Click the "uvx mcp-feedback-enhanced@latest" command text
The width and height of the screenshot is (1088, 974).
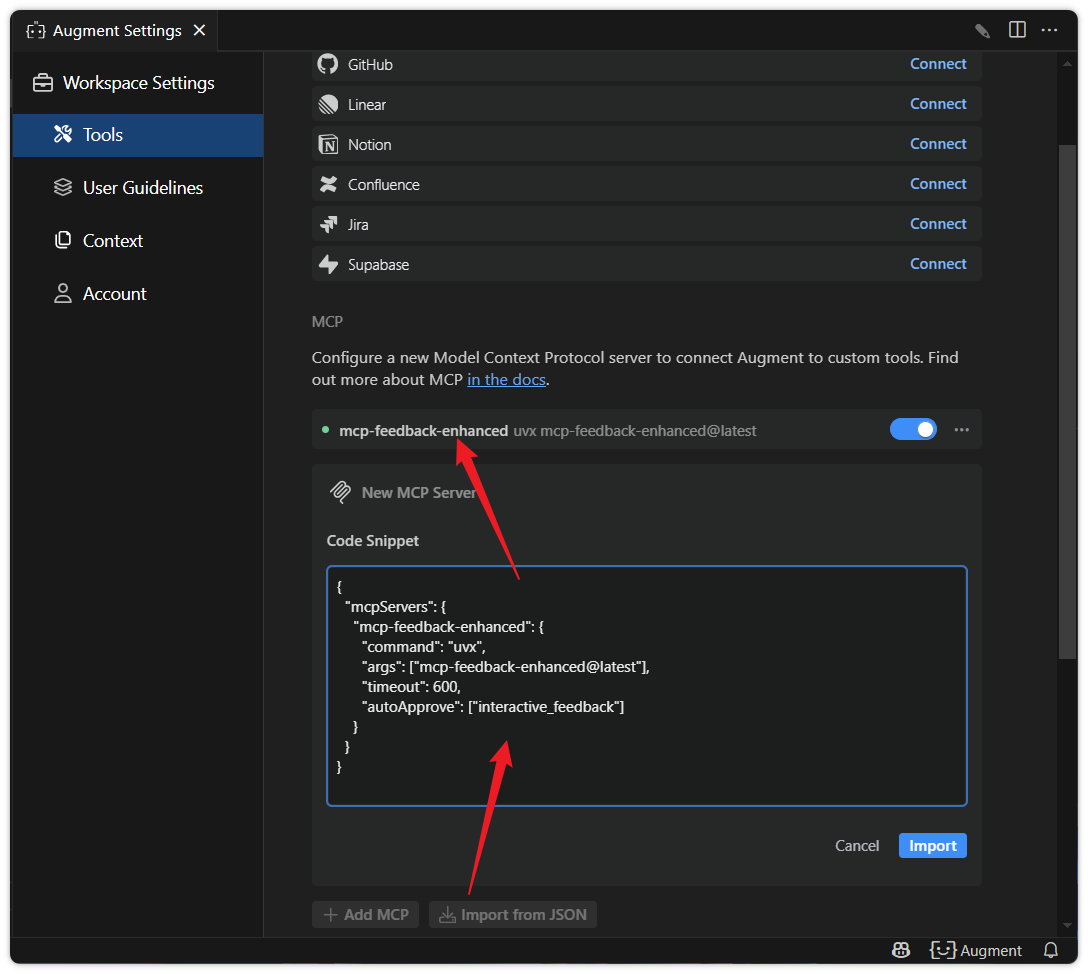pyautogui.click(x=635, y=431)
